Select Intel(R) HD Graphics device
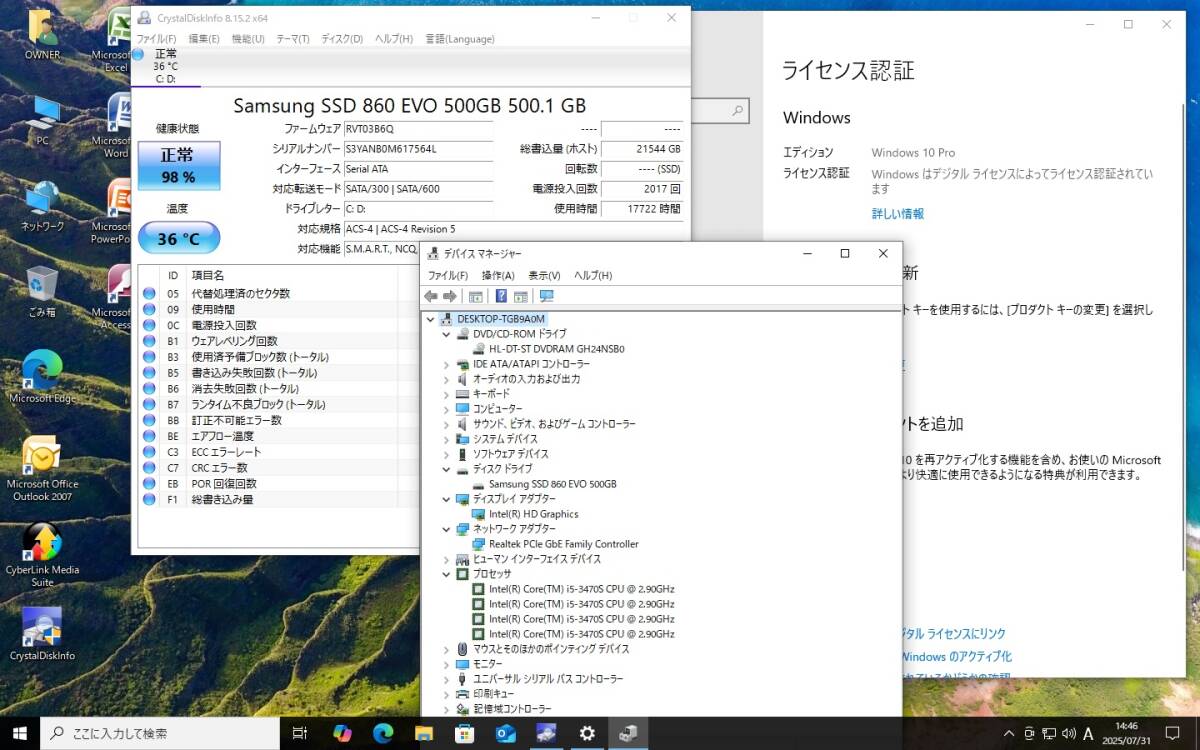This screenshot has width=1200, height=750. point(533,514)
